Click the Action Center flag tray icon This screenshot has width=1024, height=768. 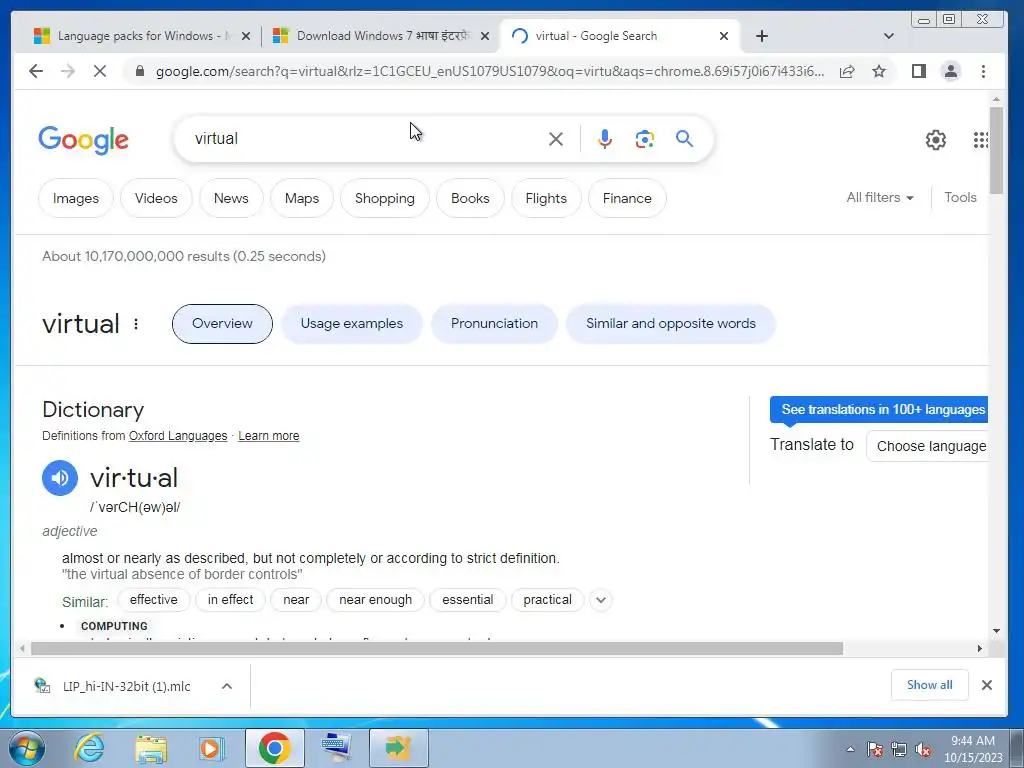point(875,749)
